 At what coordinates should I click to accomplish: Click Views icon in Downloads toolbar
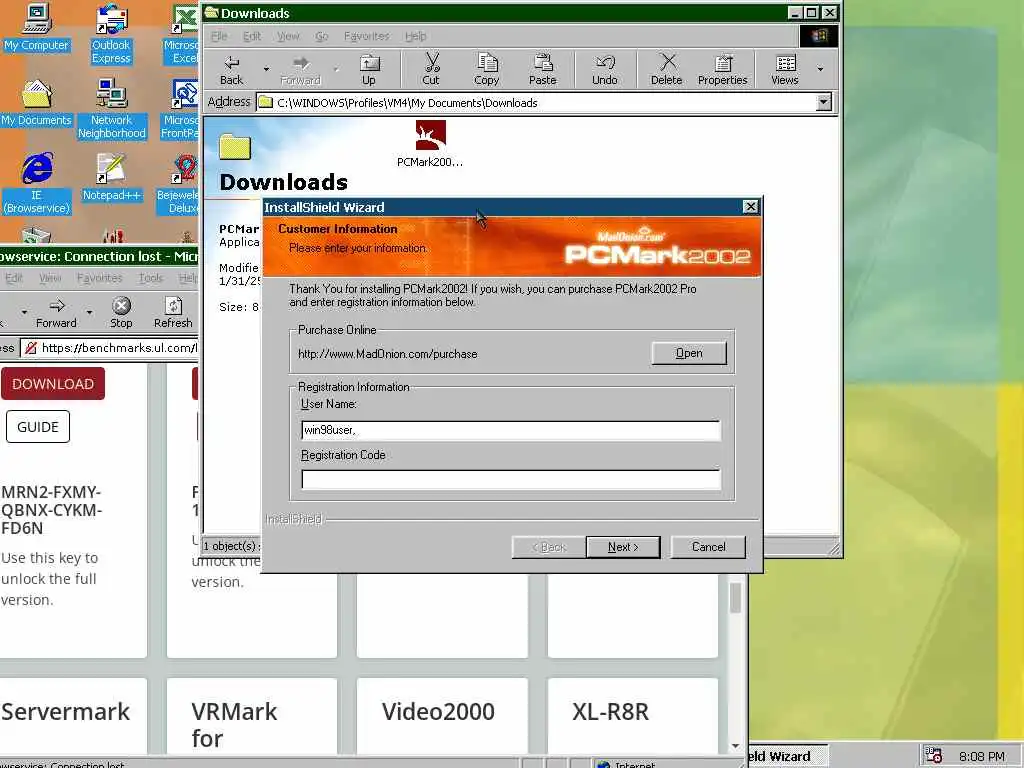click(x=785, y=70)
